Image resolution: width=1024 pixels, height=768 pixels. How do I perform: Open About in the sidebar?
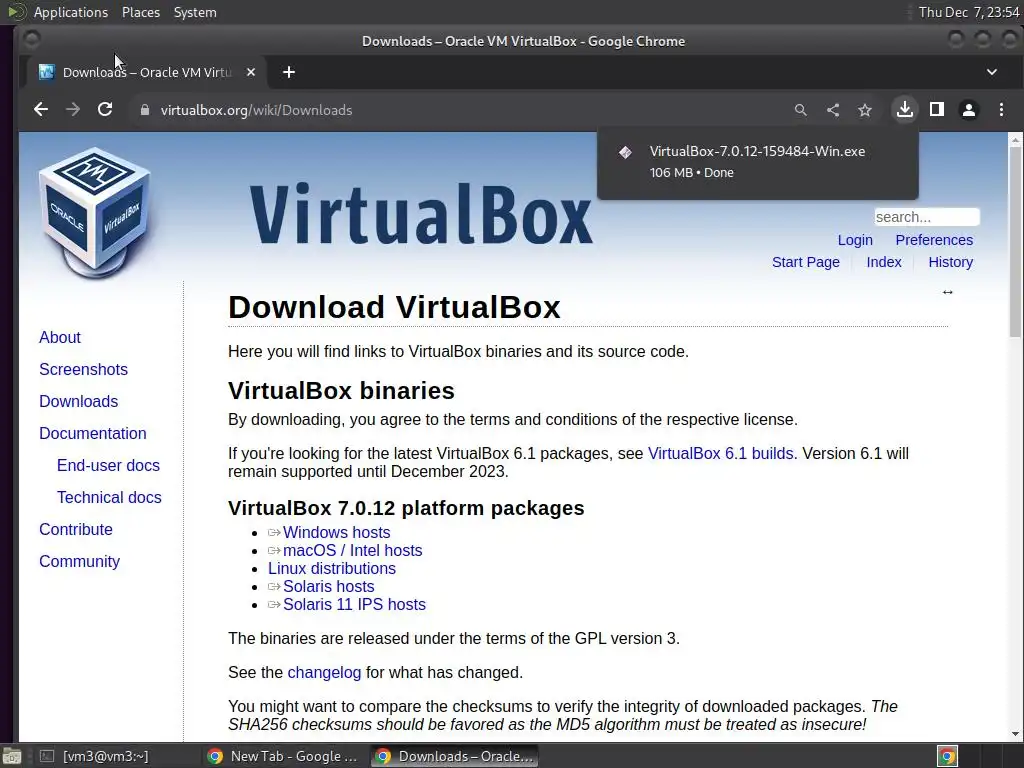[x=59, y=338]
